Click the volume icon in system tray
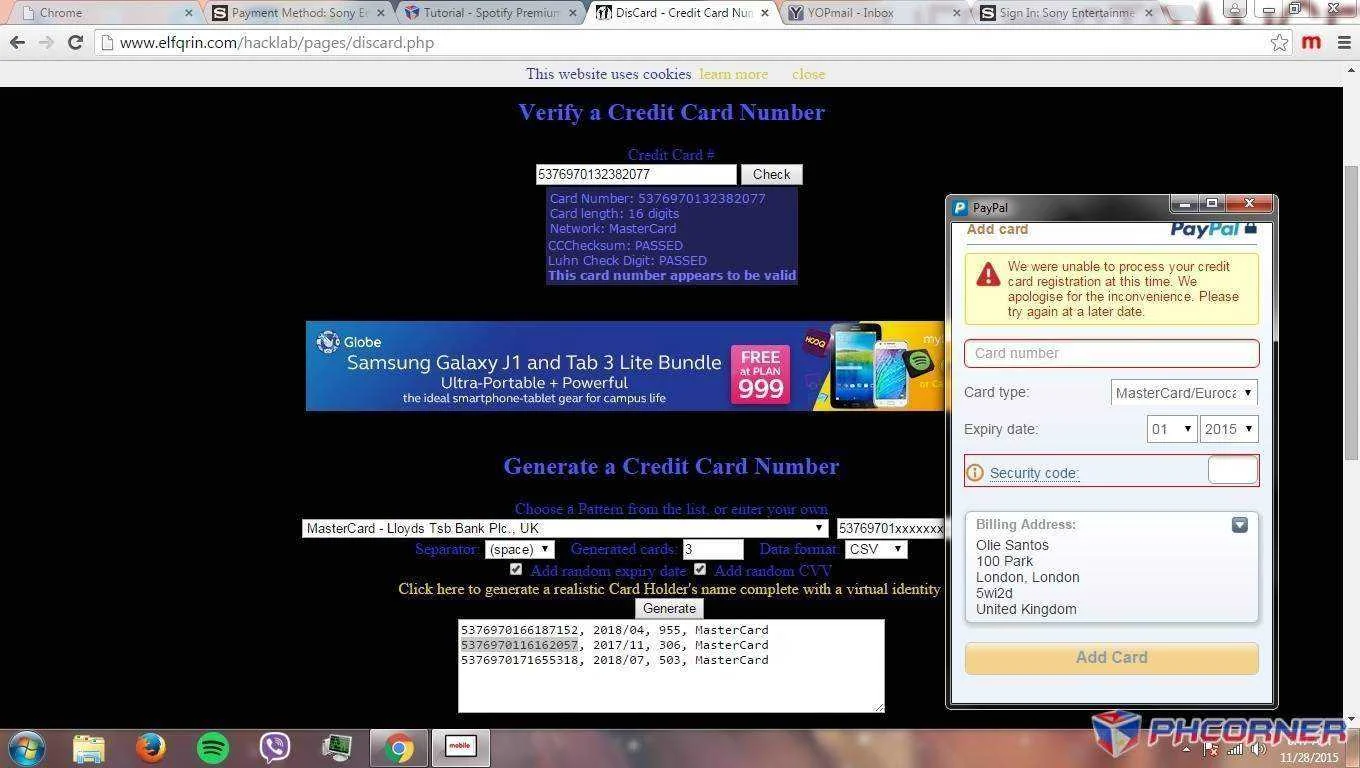Image resolution: width=1360 pixels, height=768 pixels. (x=1258, y=749)
